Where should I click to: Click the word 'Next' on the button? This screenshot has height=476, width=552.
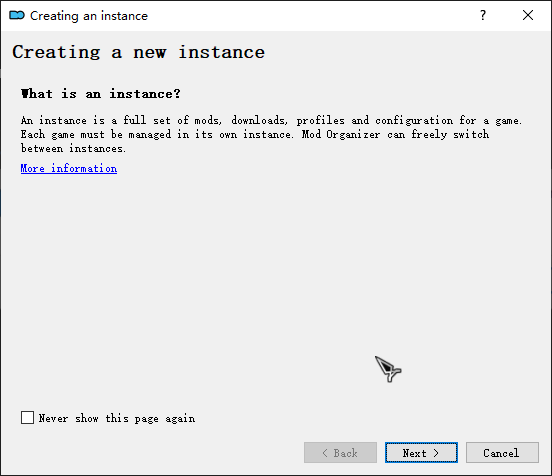[414, 453]
